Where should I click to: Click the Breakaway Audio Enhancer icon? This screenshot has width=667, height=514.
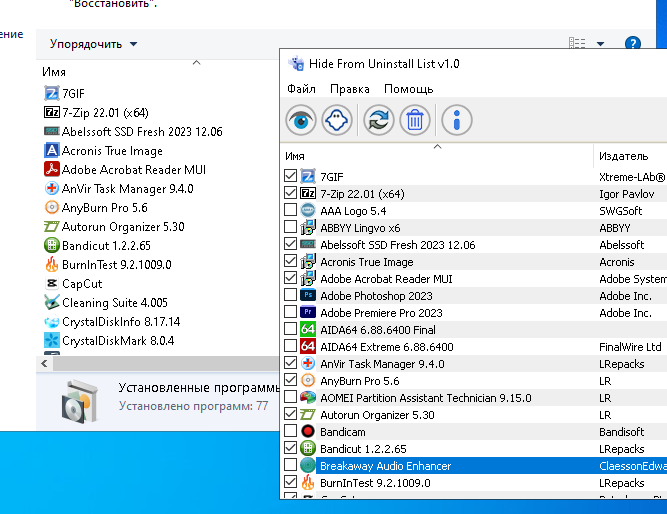point(308,465)
